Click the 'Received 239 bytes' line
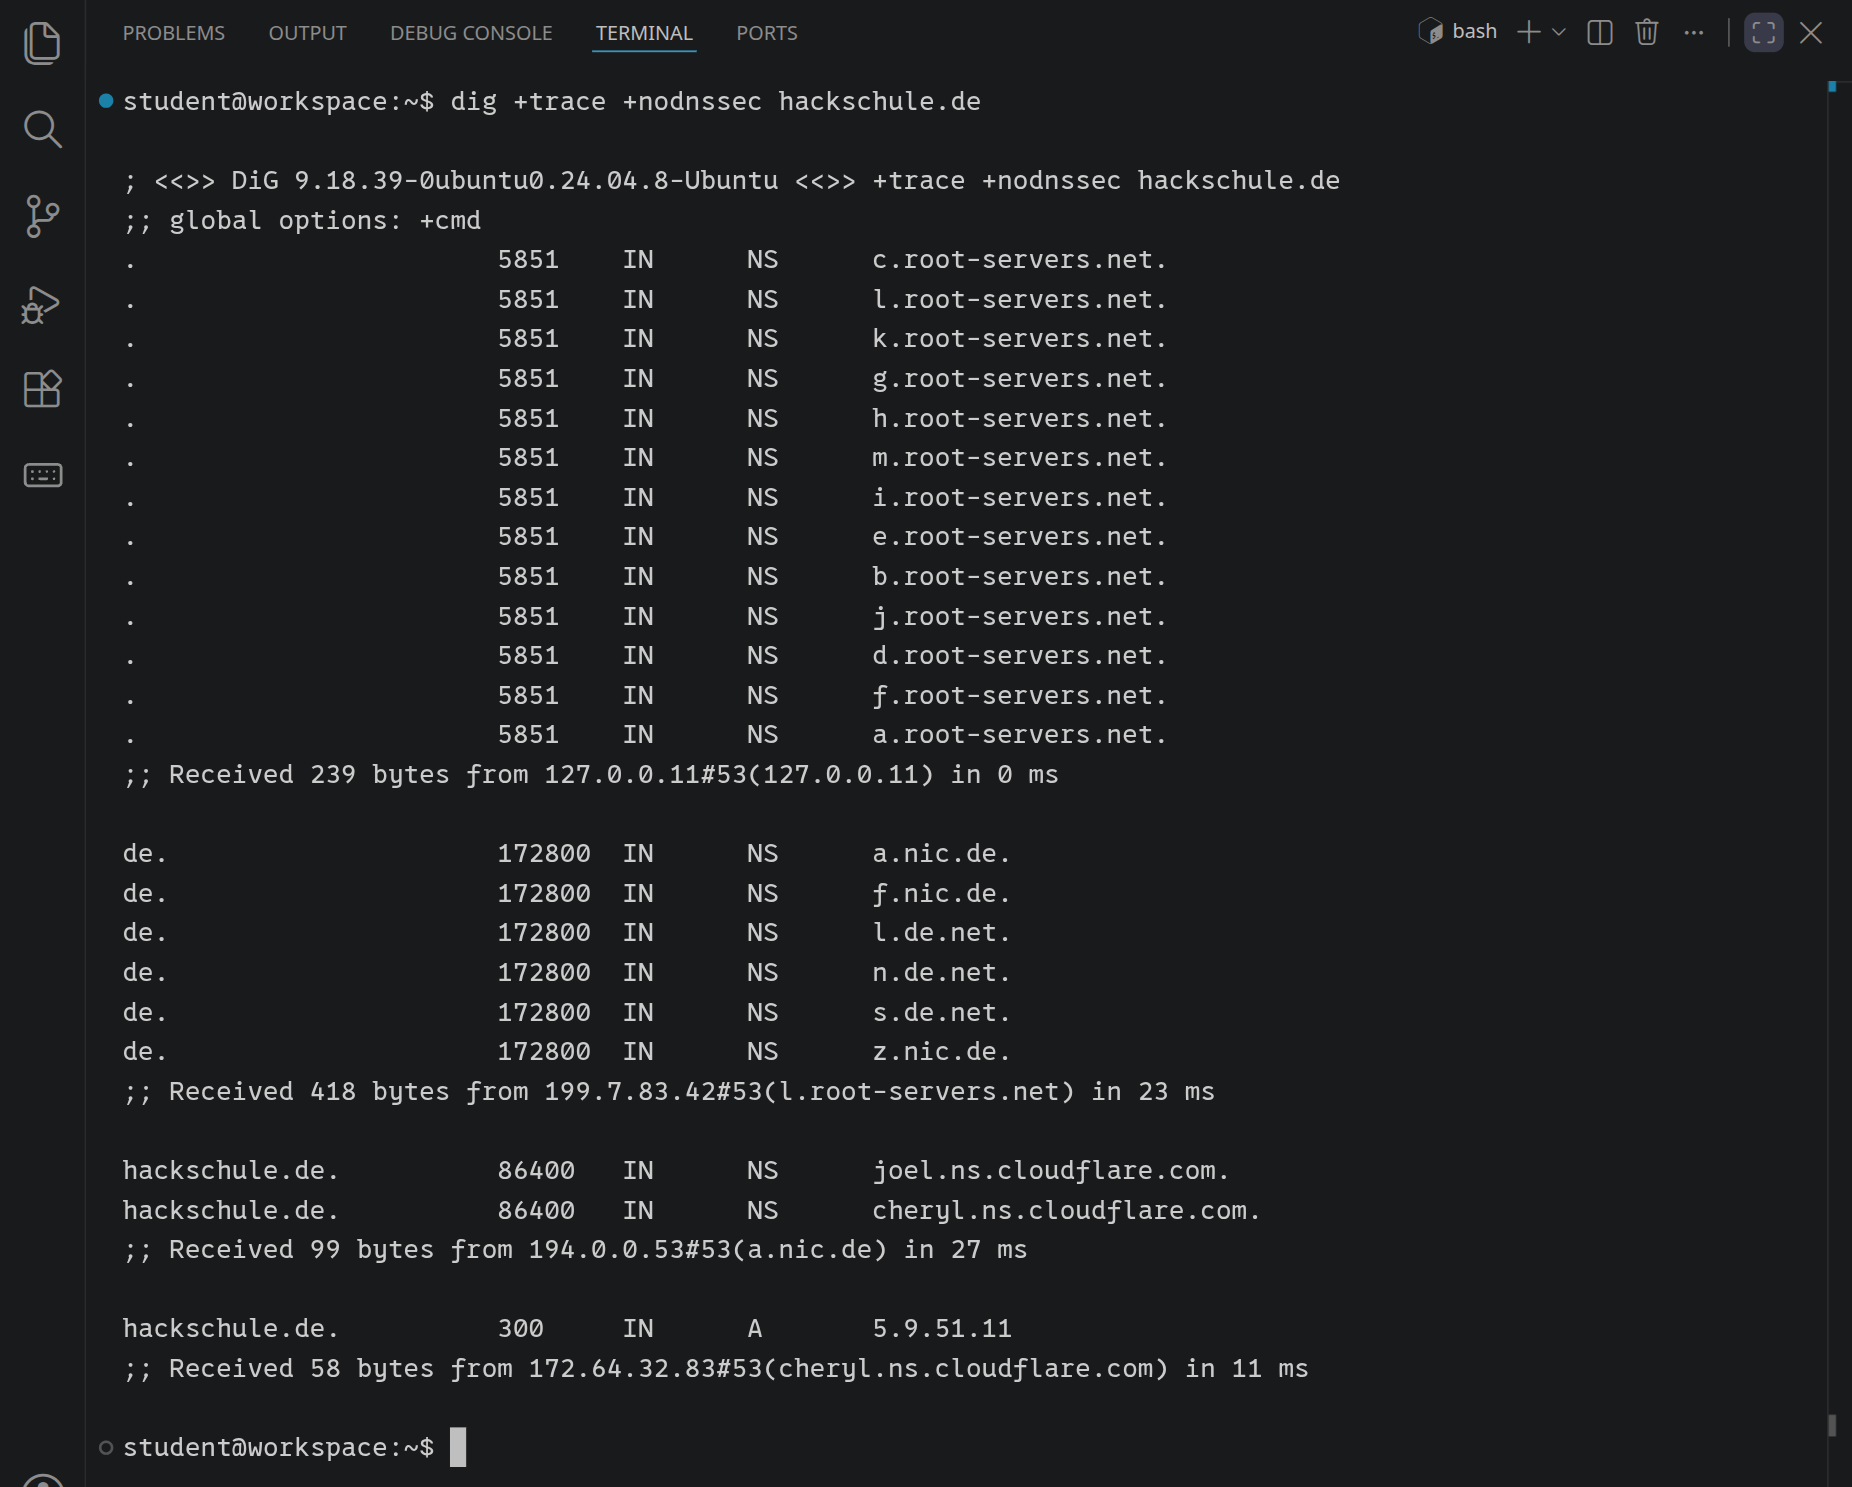Screen dimensions: 1852x1487 pos(591,774)
